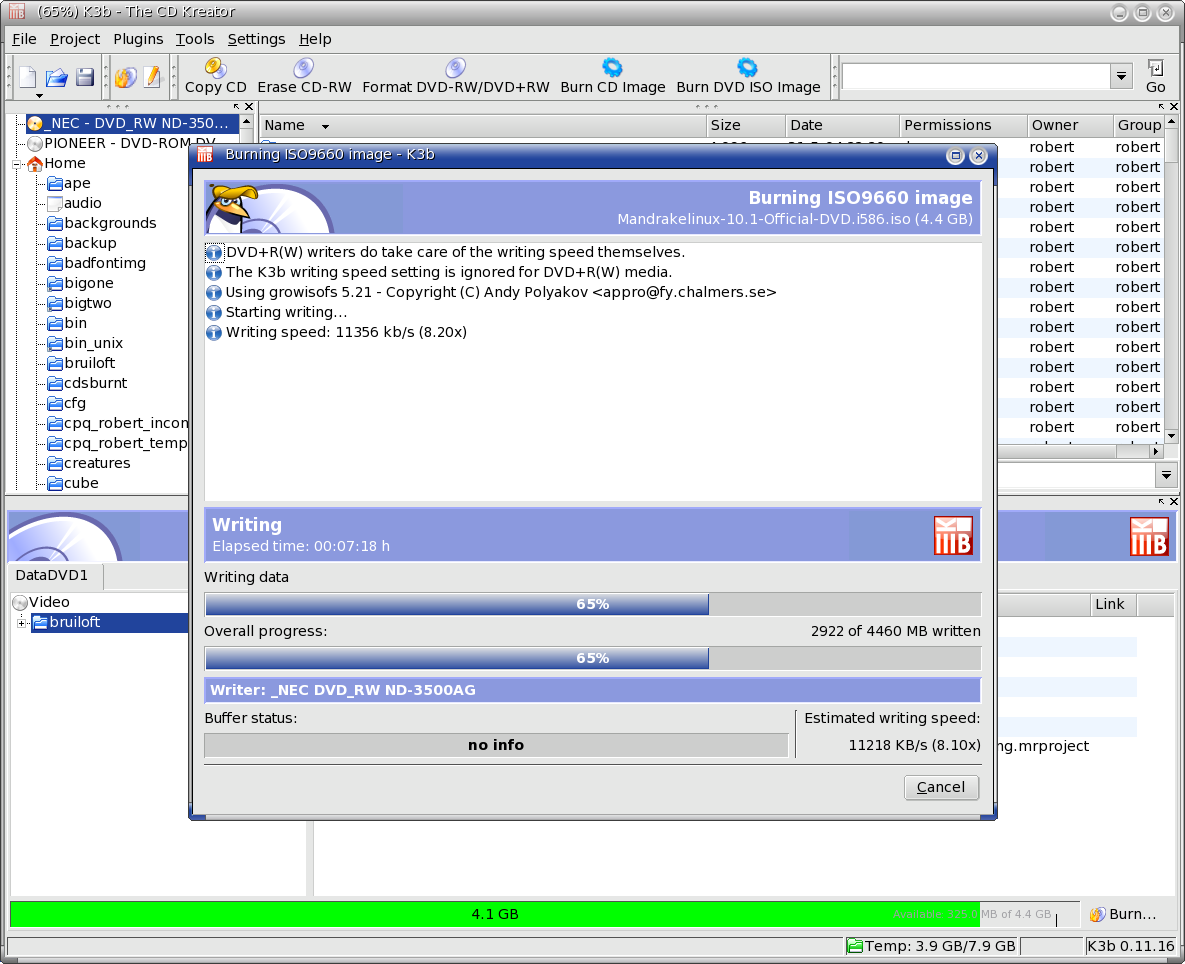The image size is (1185, 964).
Task: Close the directory tree panel with X
Action: 249,107
